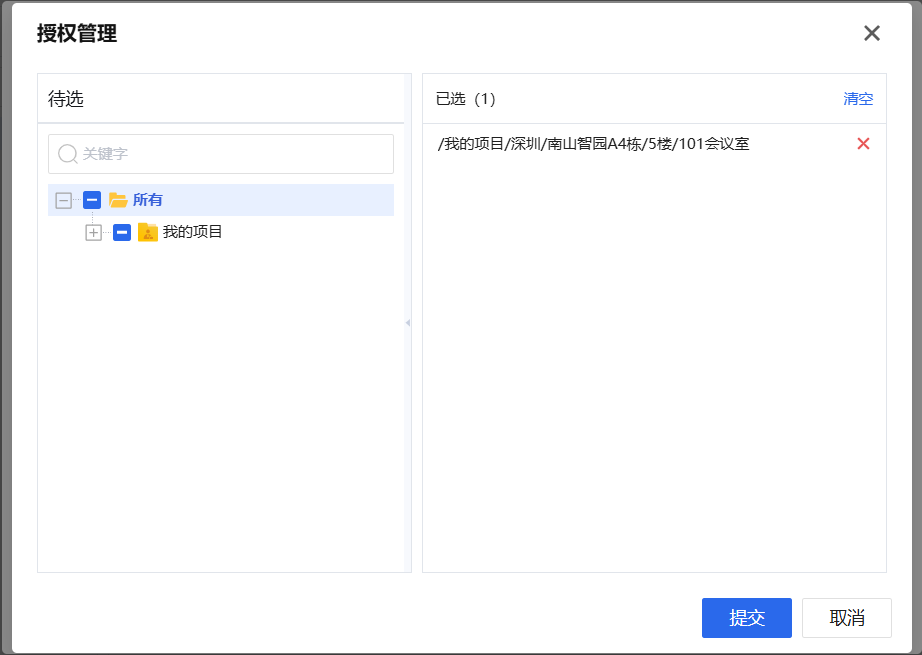Toggle the 我的项目 checkbox

click(x=122, y=232)
